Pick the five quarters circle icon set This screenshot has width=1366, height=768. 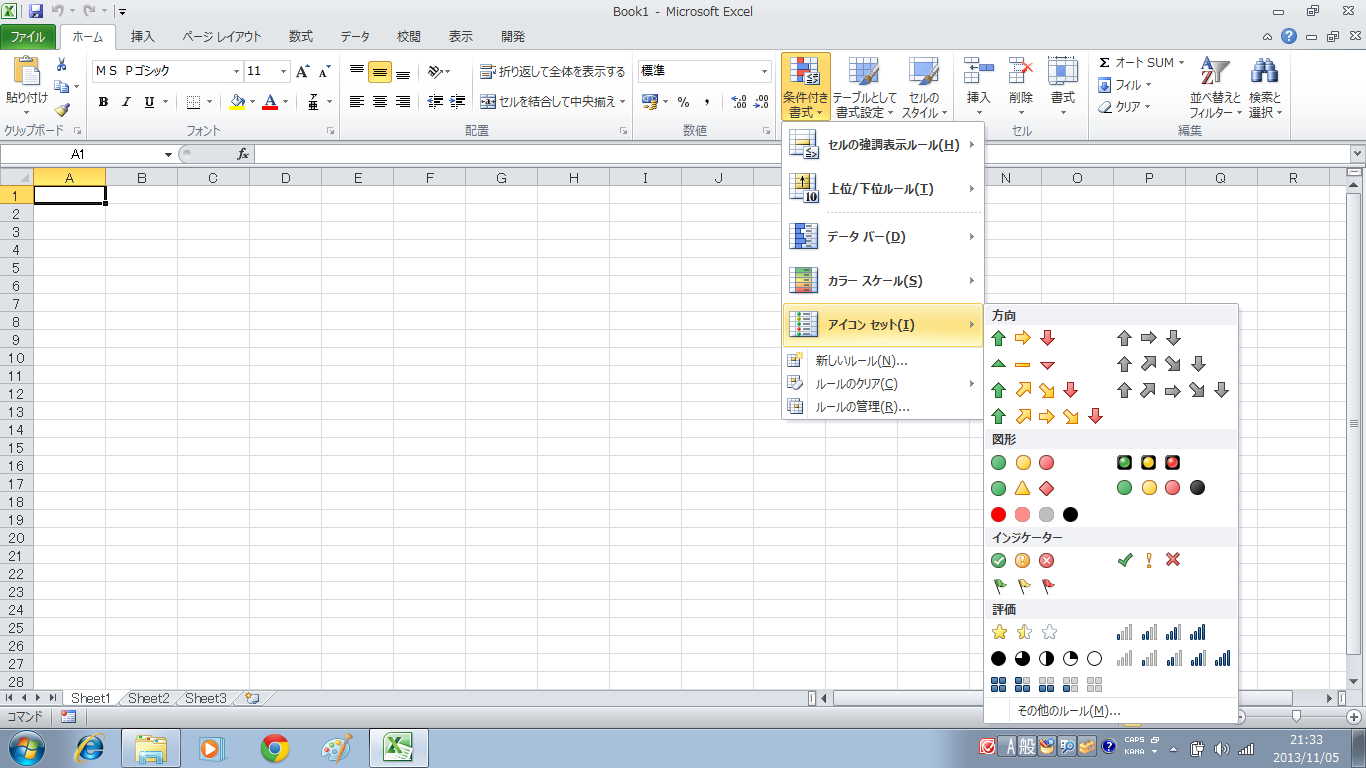(x=1046, y=659)
